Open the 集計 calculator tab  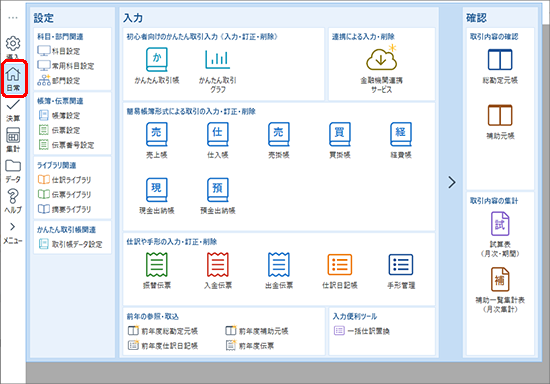pyautogui.click(x=13, y=140)
